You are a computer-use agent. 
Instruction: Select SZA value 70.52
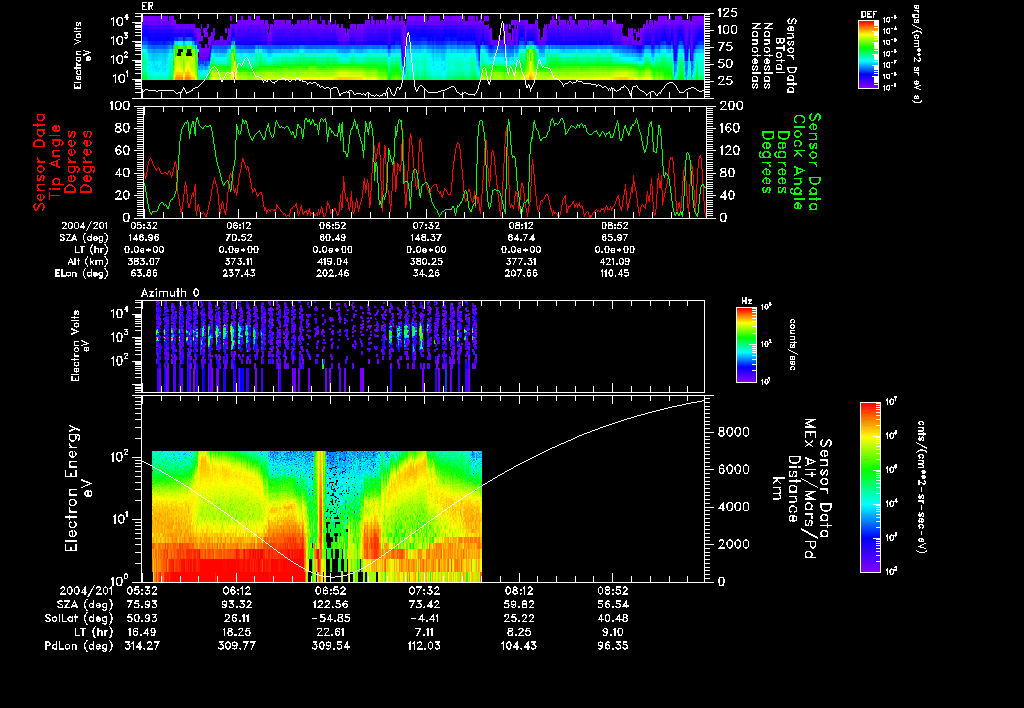tap(239, 238)
